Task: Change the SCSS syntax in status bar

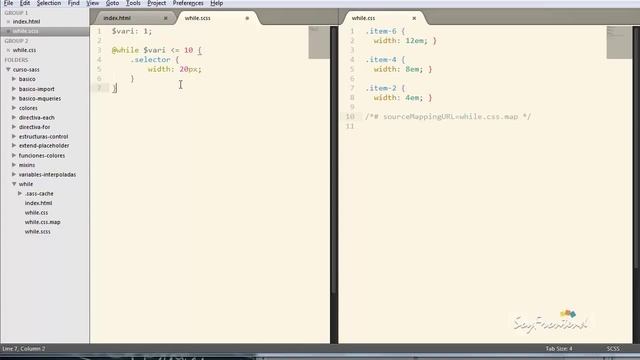Action: click(613, 349)
